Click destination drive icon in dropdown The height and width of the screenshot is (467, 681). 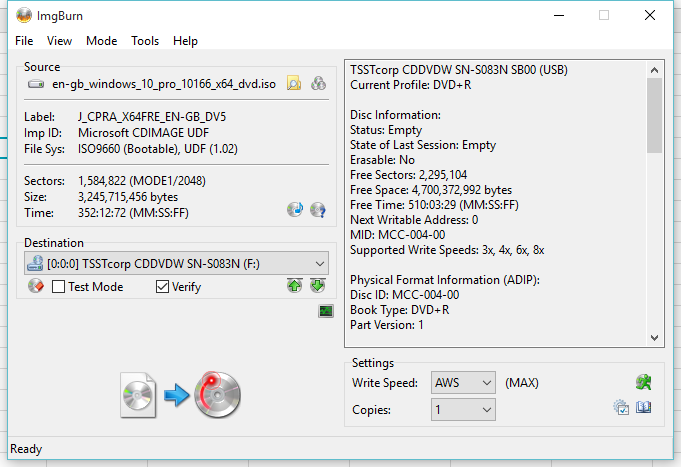(35, 263)
